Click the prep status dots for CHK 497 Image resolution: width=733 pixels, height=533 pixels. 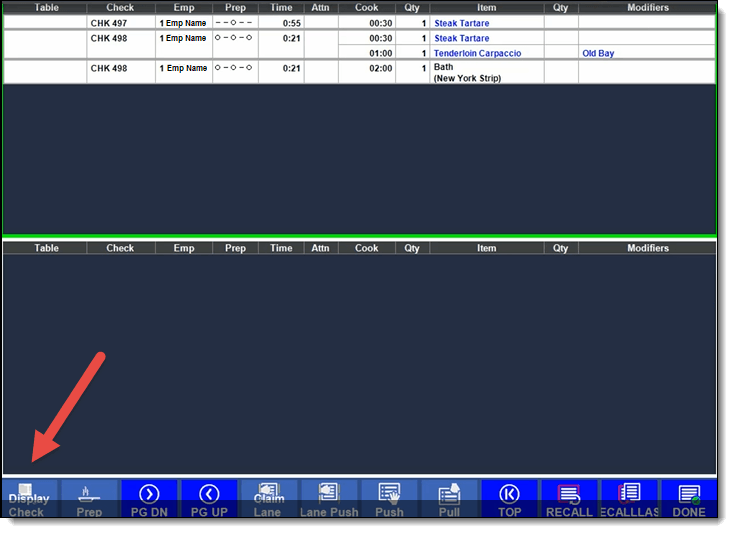click(233, 22)
